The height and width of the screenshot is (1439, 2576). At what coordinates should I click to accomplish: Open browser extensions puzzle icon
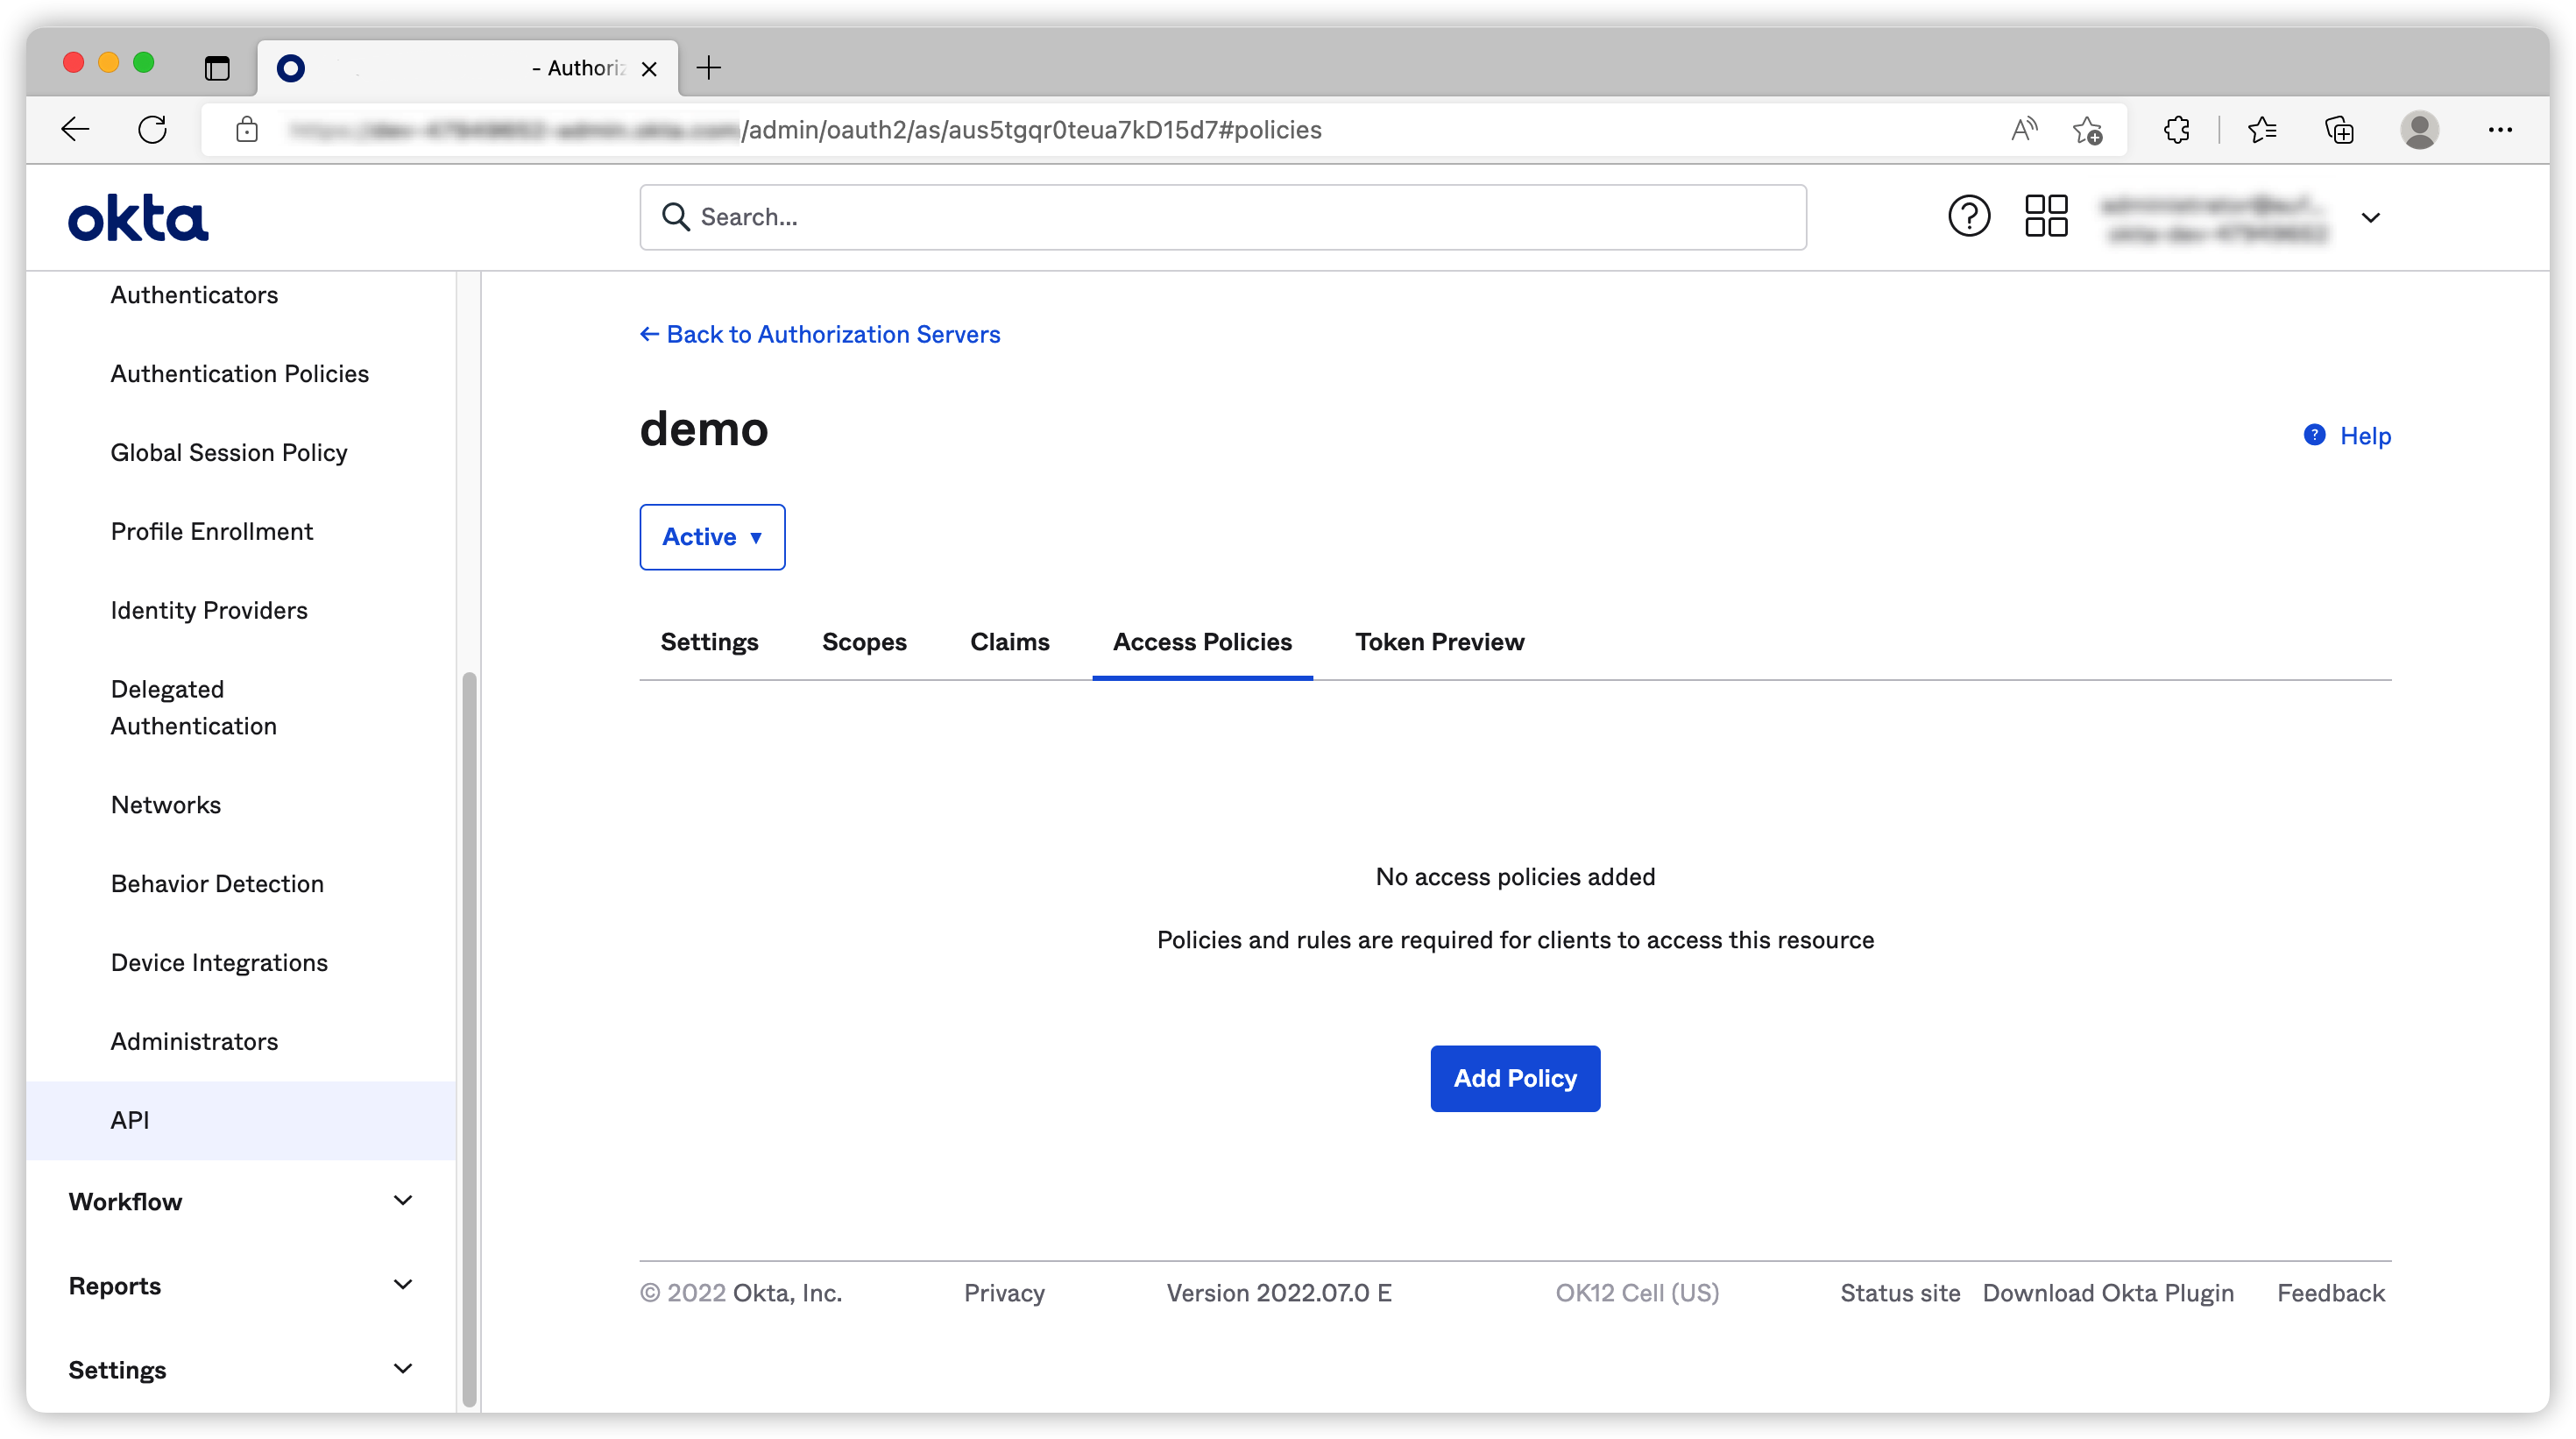coord(2176,130)
